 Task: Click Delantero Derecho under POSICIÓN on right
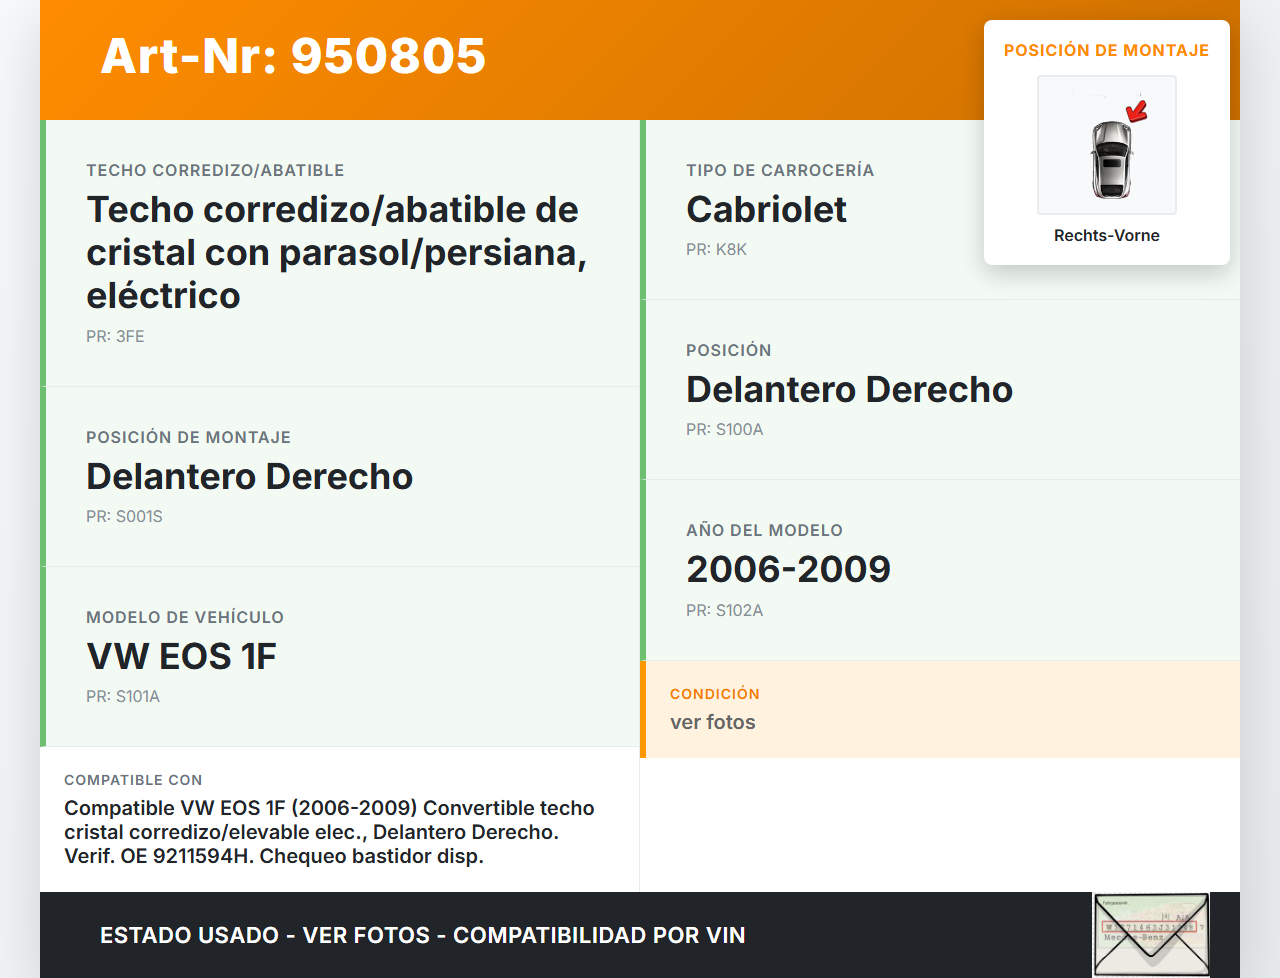pos(849,389)
